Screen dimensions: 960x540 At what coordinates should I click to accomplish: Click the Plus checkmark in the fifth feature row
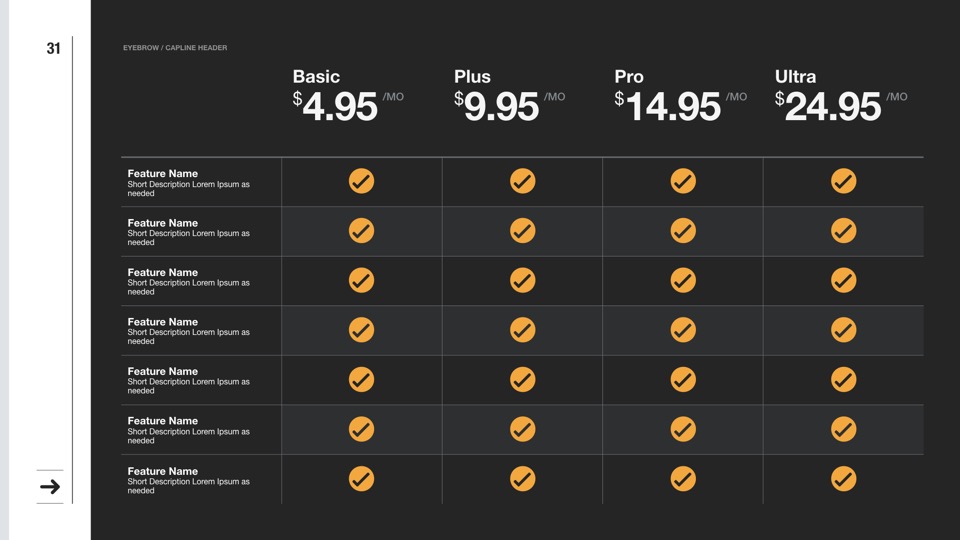point(522,379)
